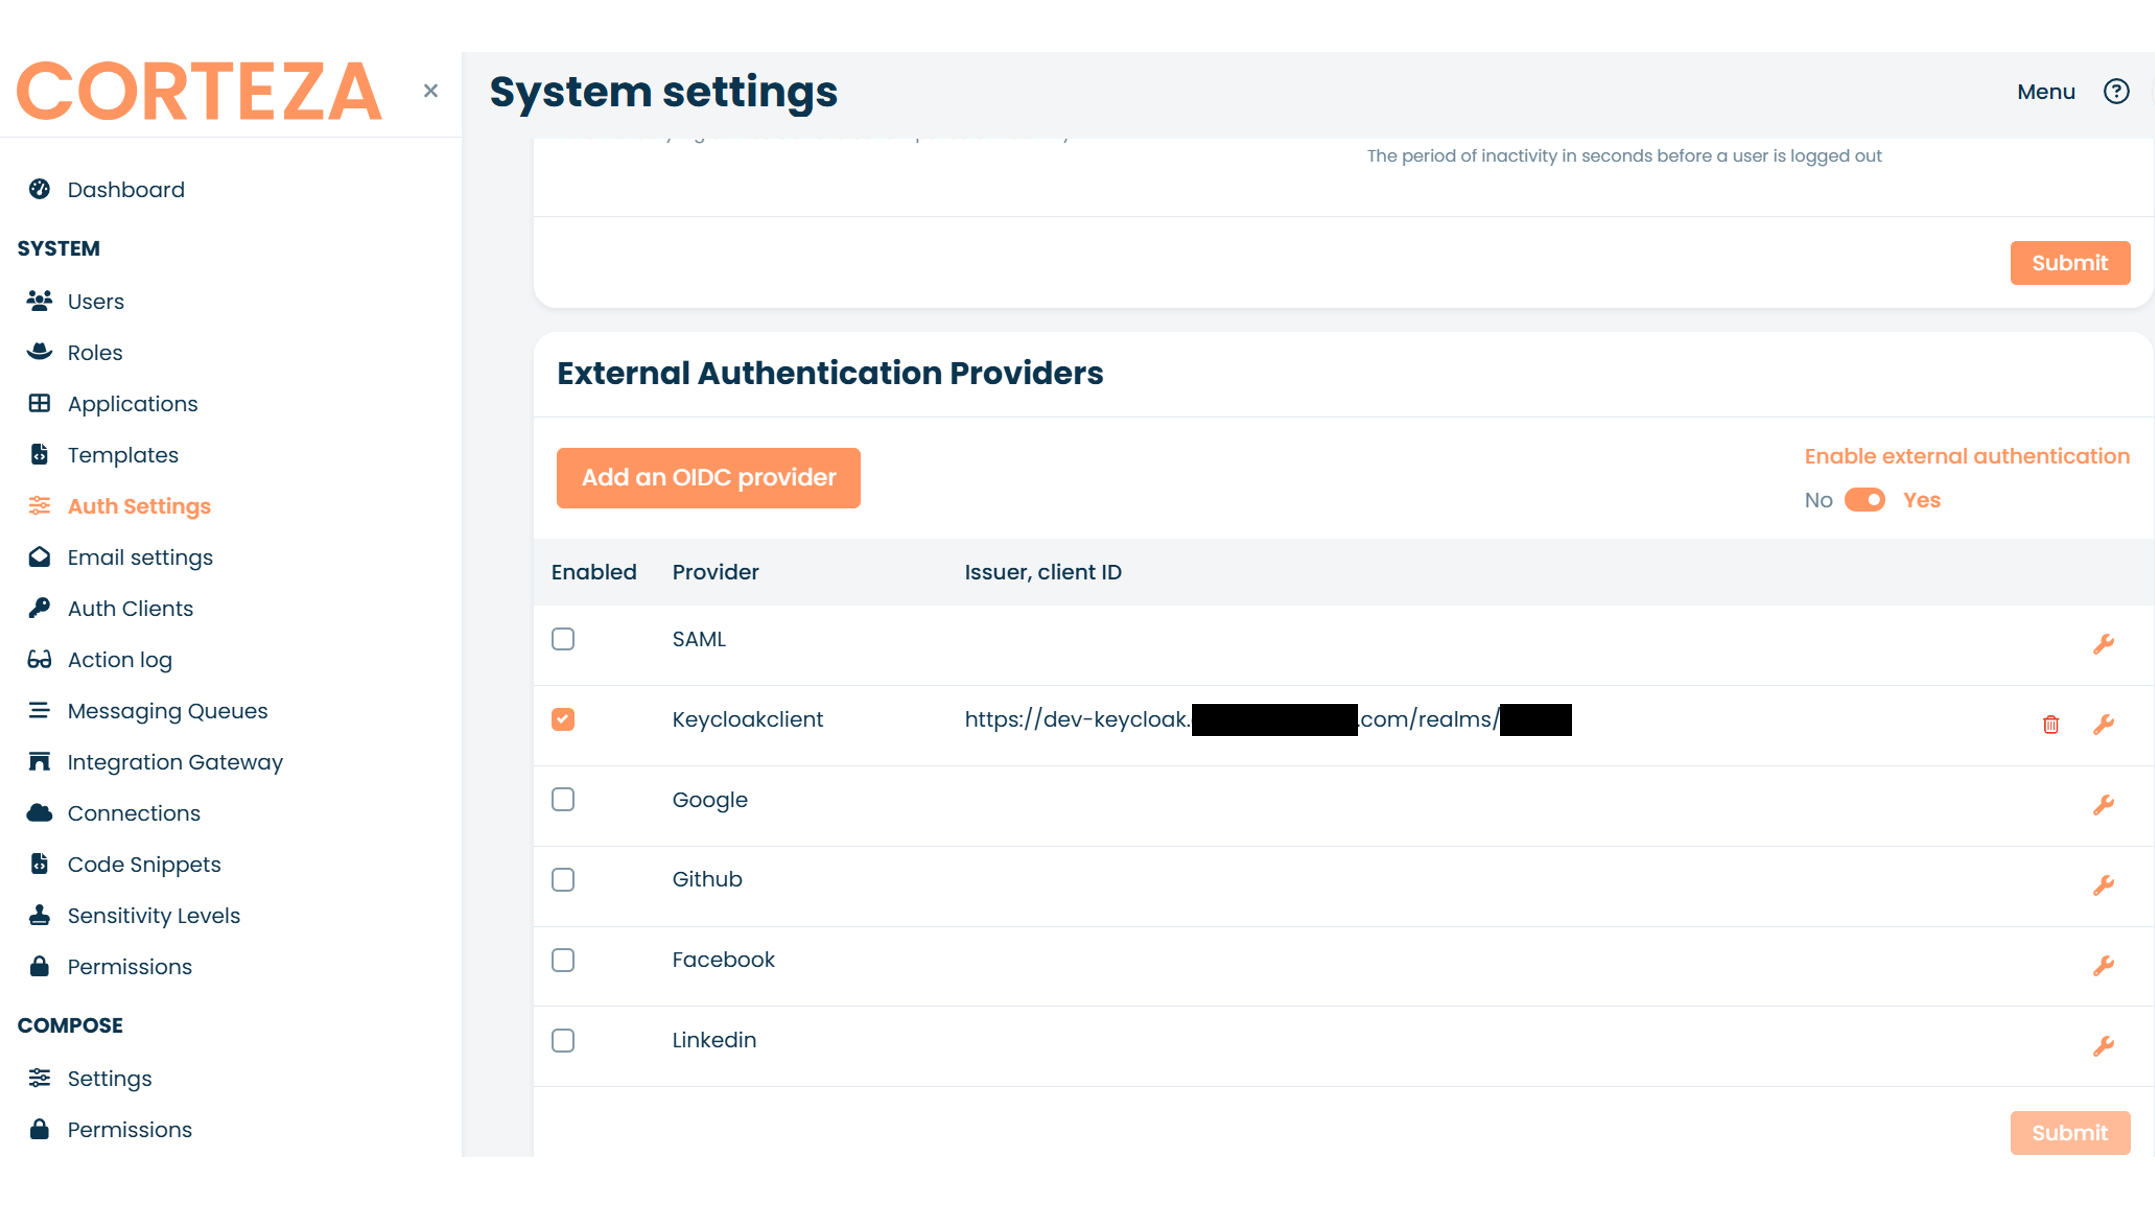The width and height of the screenshot is (2155, 1208).
Task: Configure Linkedin with its wrench icon
Action: [2104, 1045]
